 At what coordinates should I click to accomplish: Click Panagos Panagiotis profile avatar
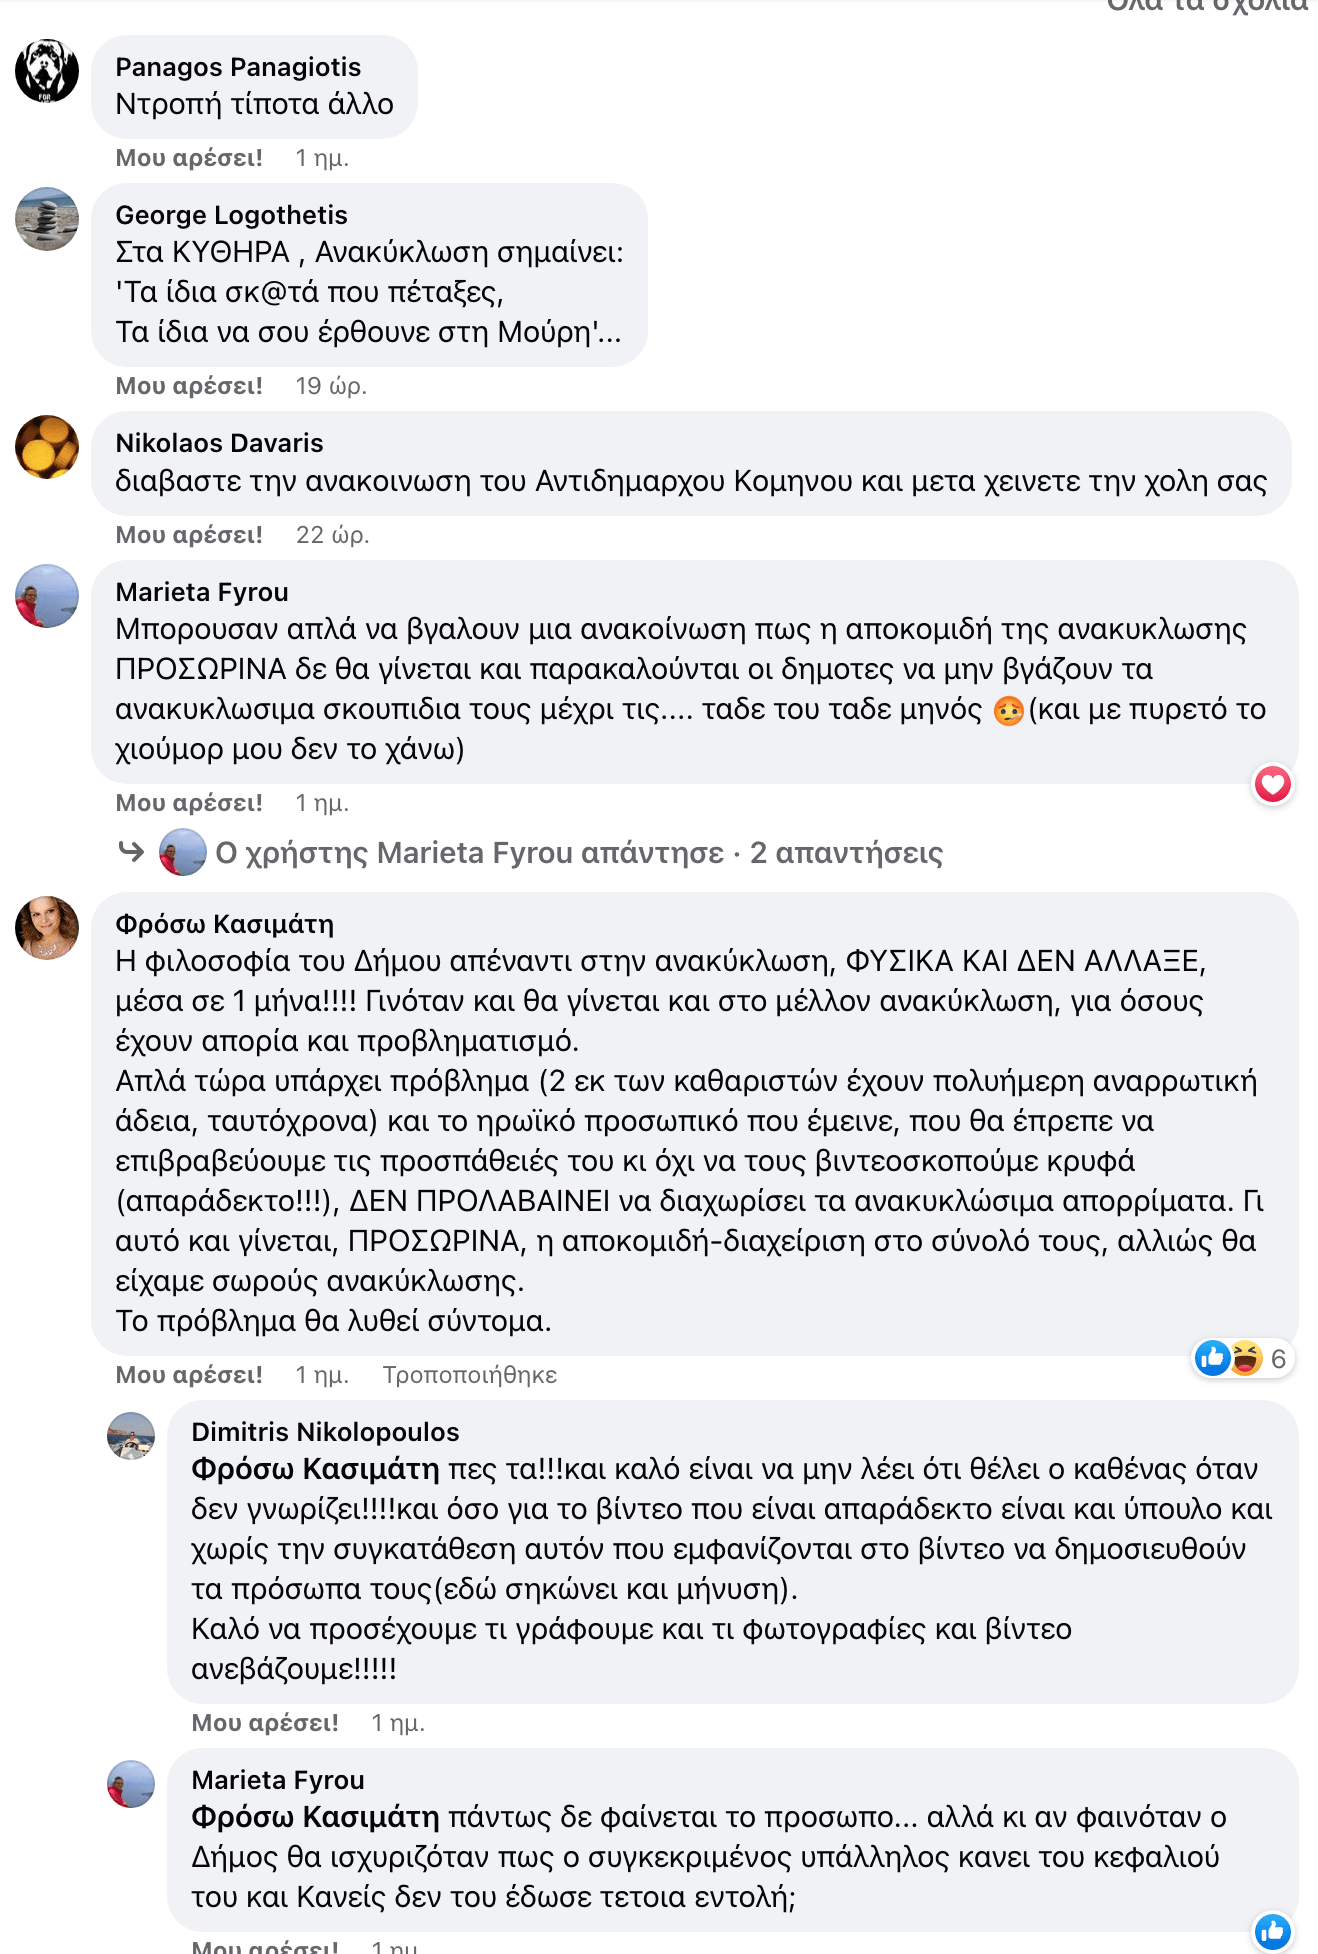pyautogui.click(x=47, y=71)
